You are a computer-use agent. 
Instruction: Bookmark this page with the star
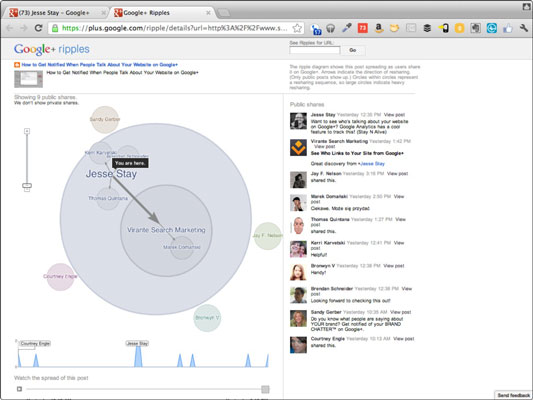tap(297, 28)
